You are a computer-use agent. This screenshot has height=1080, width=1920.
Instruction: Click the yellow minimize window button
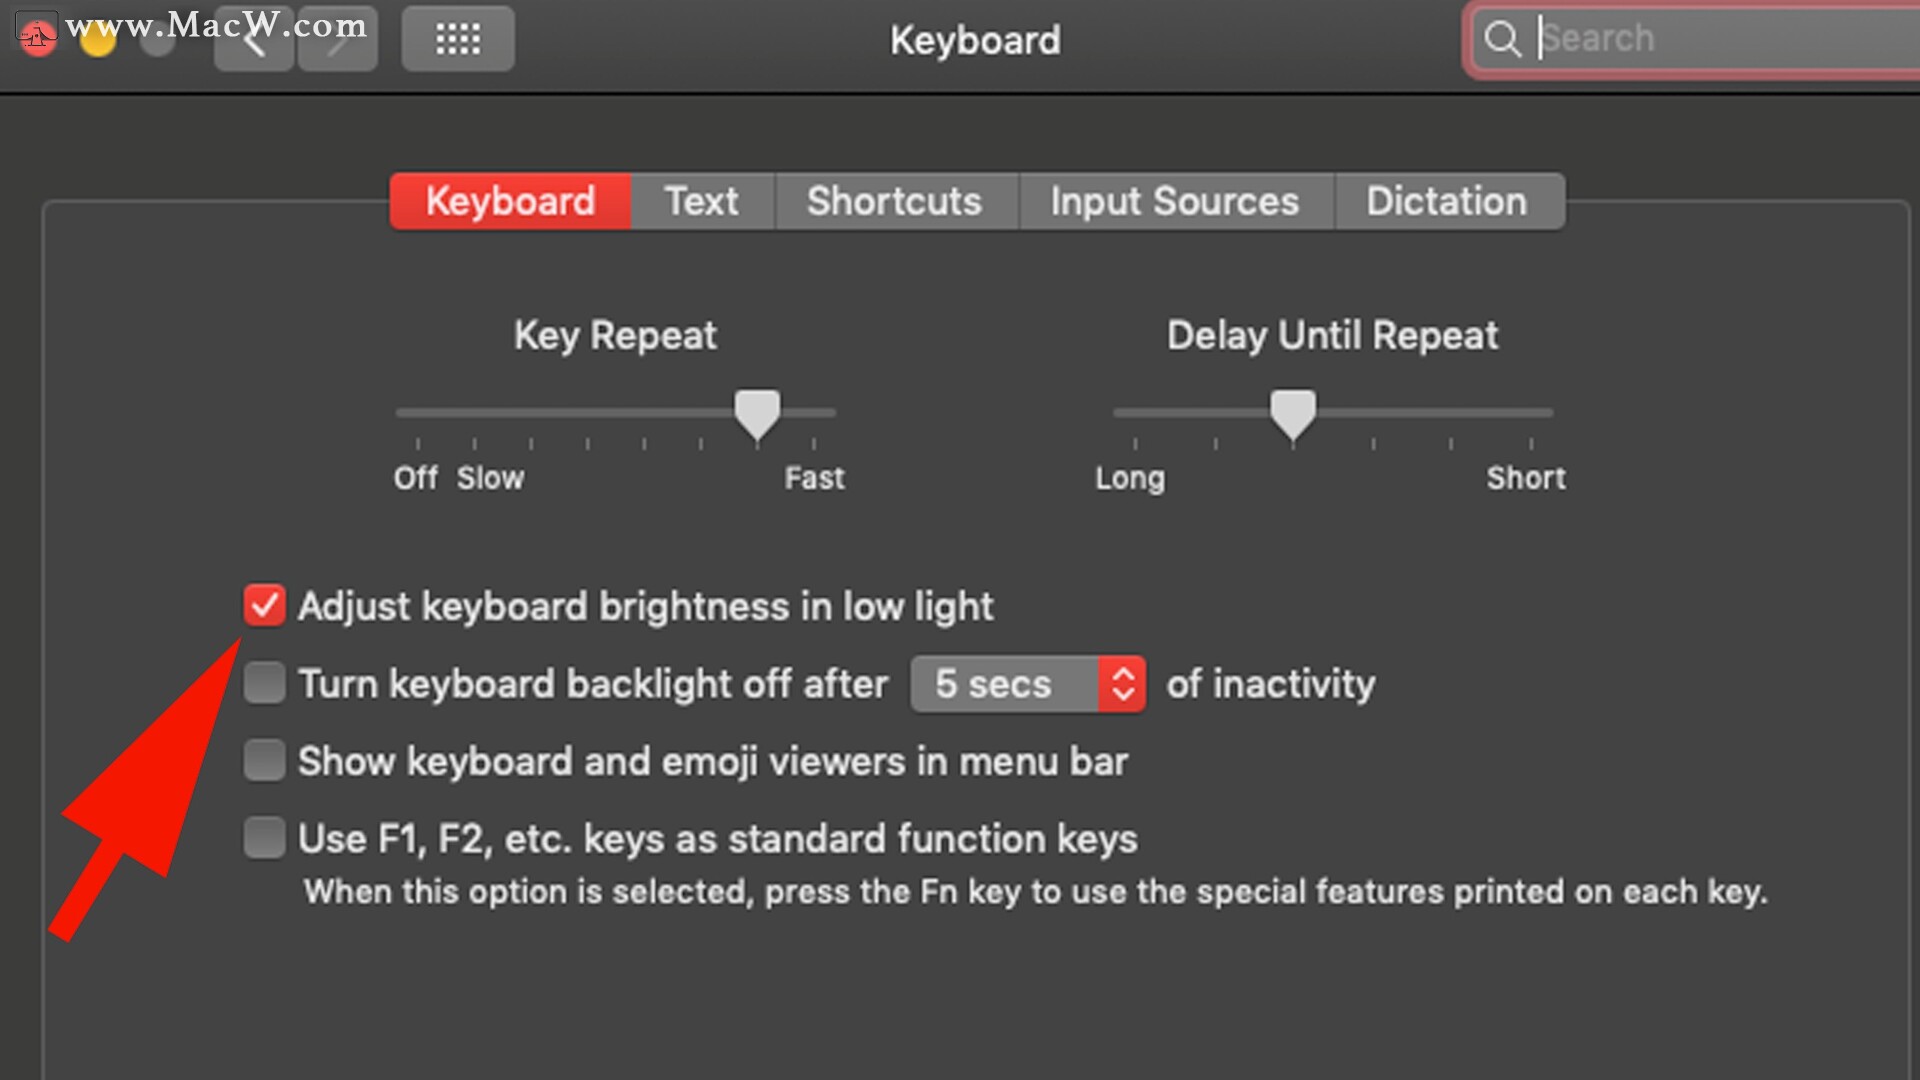pyautogui.click(x=98, y=40)
